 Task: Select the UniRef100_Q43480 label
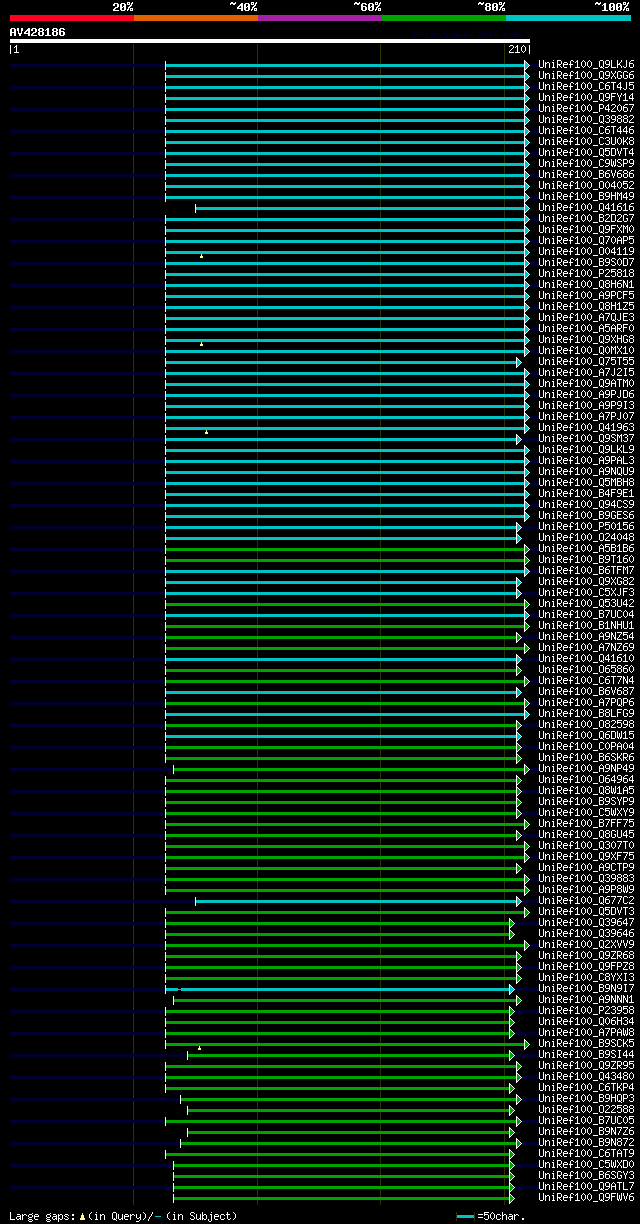pos(586,1077)
